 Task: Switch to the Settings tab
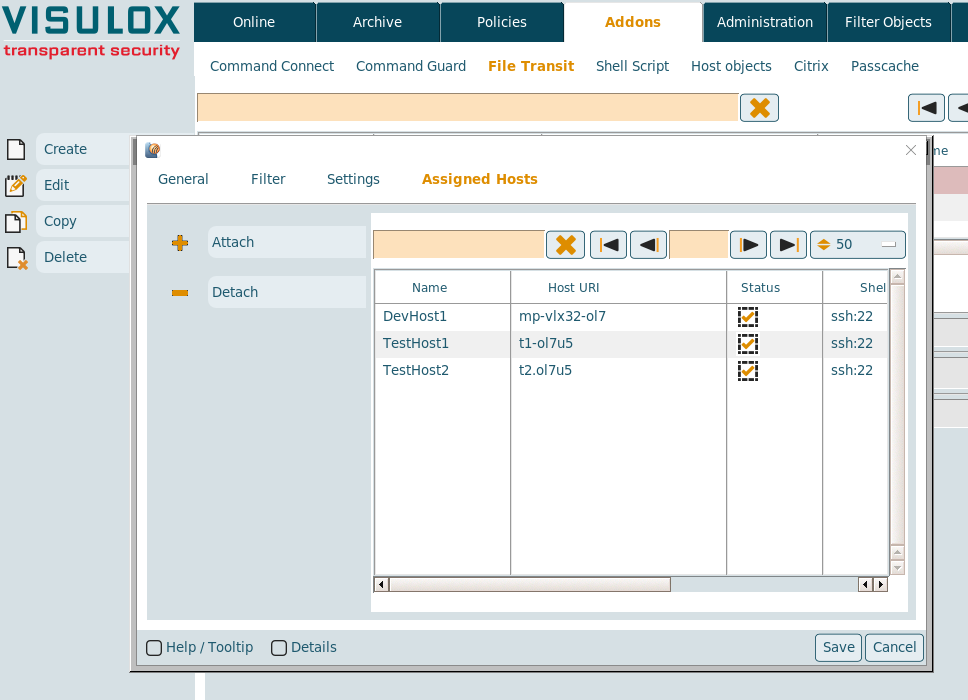pos(353,179)
